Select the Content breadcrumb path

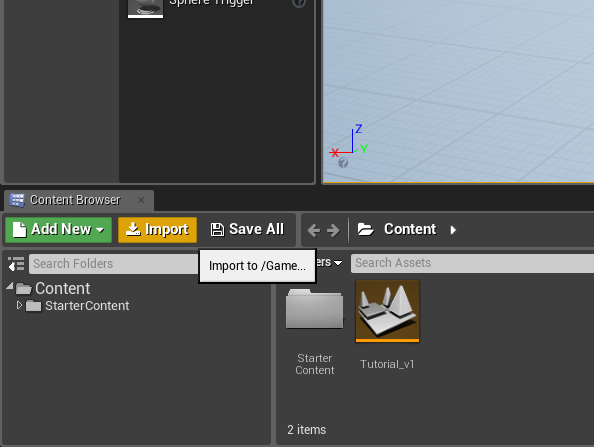coord(410,229)
